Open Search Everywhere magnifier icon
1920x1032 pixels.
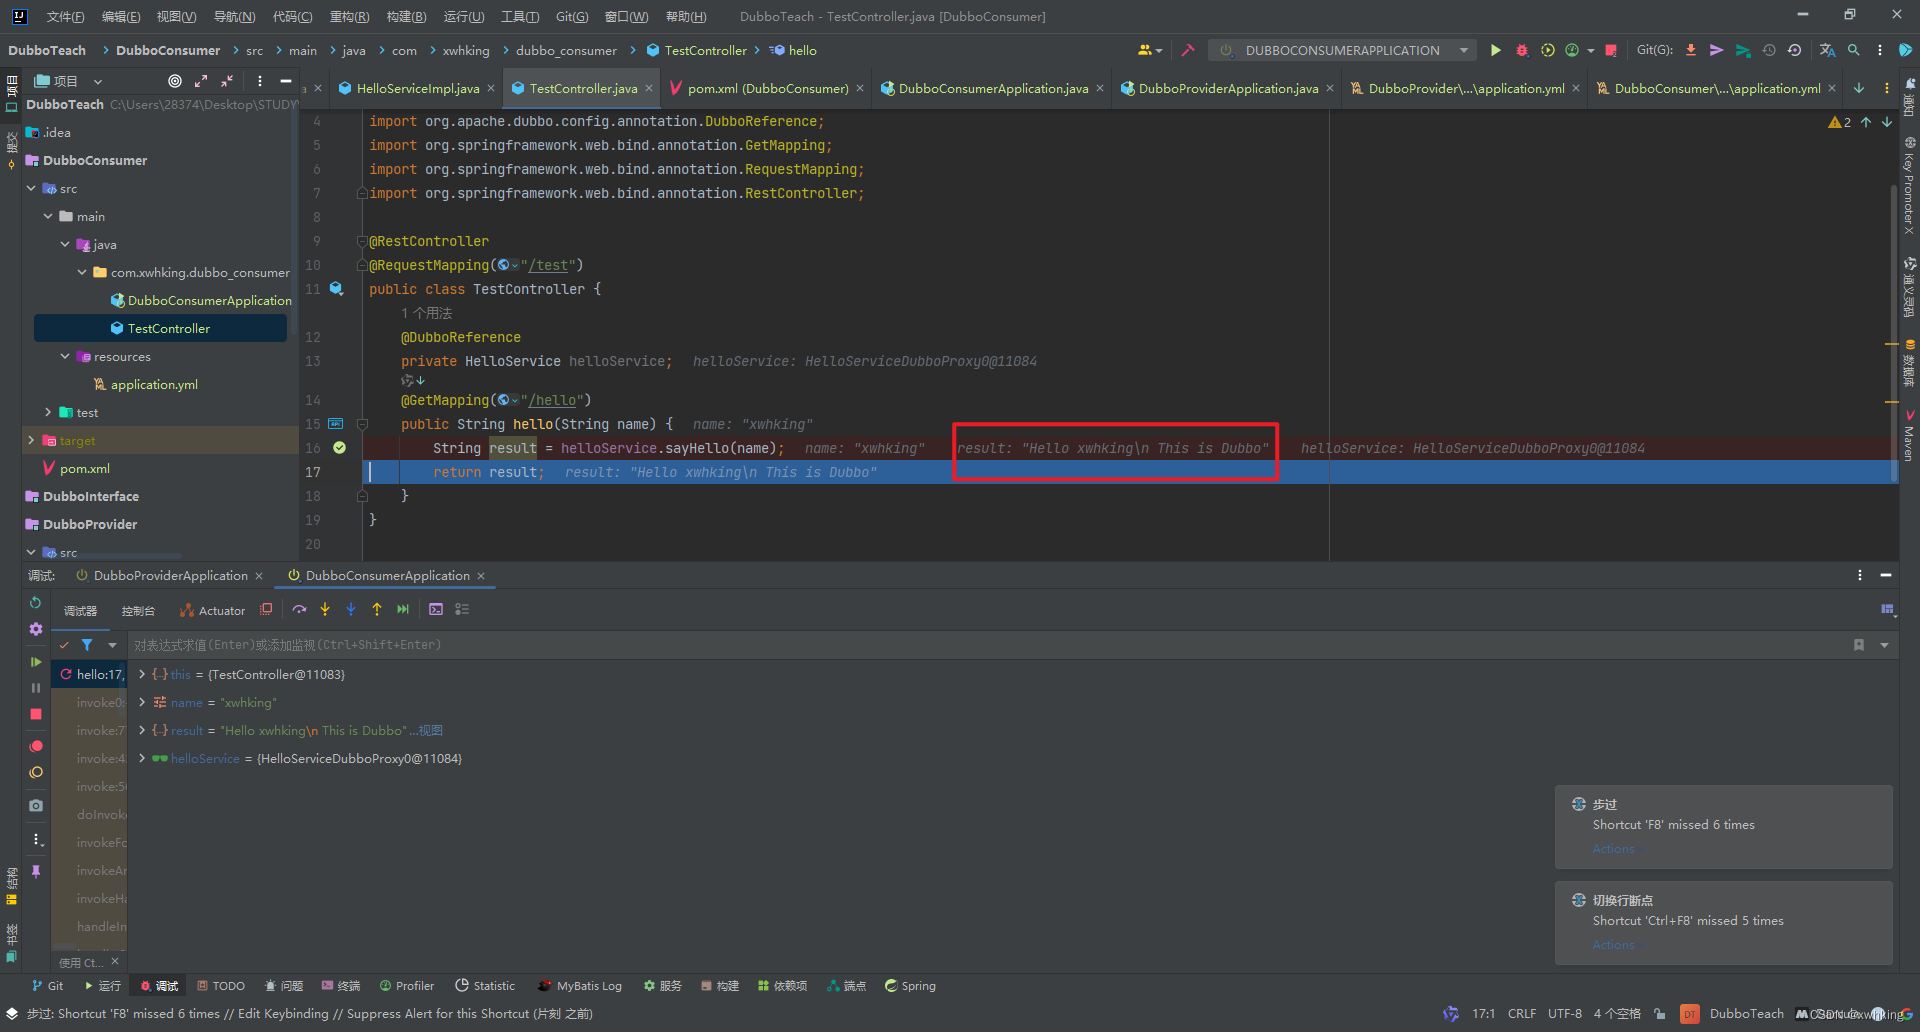pyautogui.click(x=1853, y=50)
